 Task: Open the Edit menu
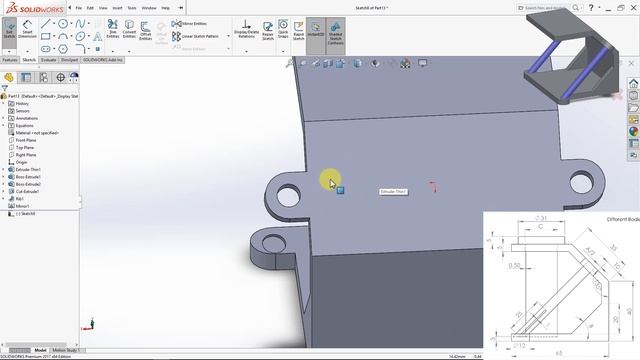[x=90, y=8]
